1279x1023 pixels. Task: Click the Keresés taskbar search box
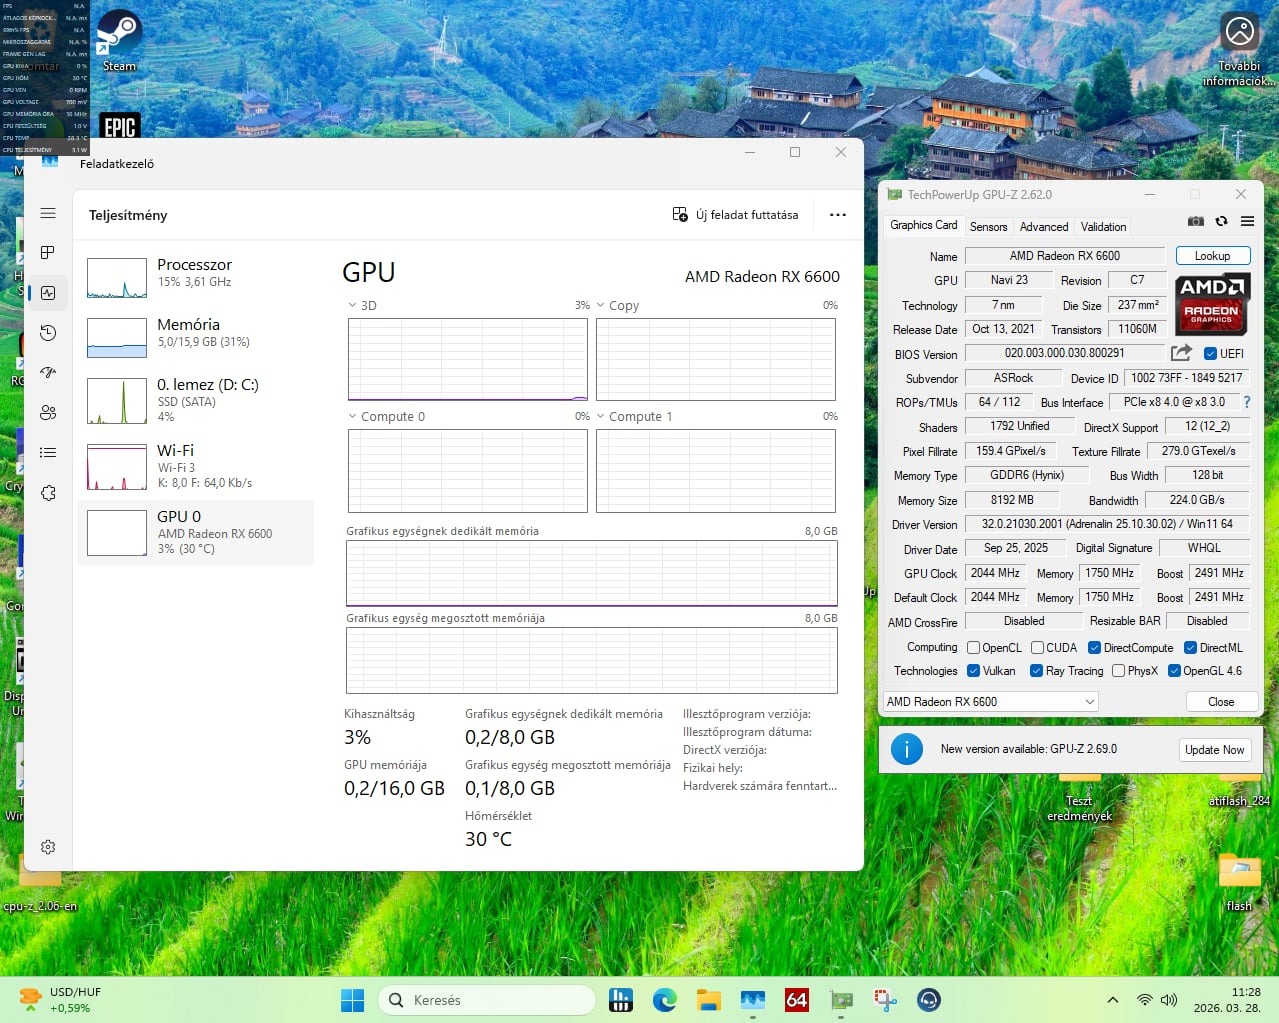tap(486, 1000)
